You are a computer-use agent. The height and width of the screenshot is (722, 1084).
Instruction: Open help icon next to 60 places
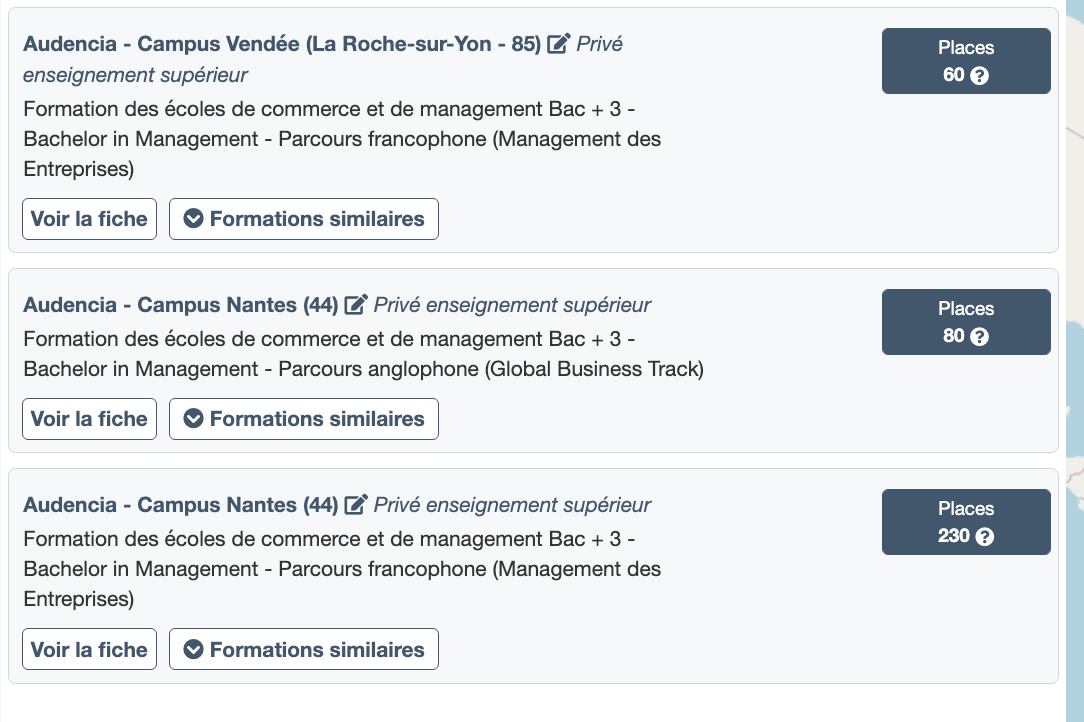(980, 75)
